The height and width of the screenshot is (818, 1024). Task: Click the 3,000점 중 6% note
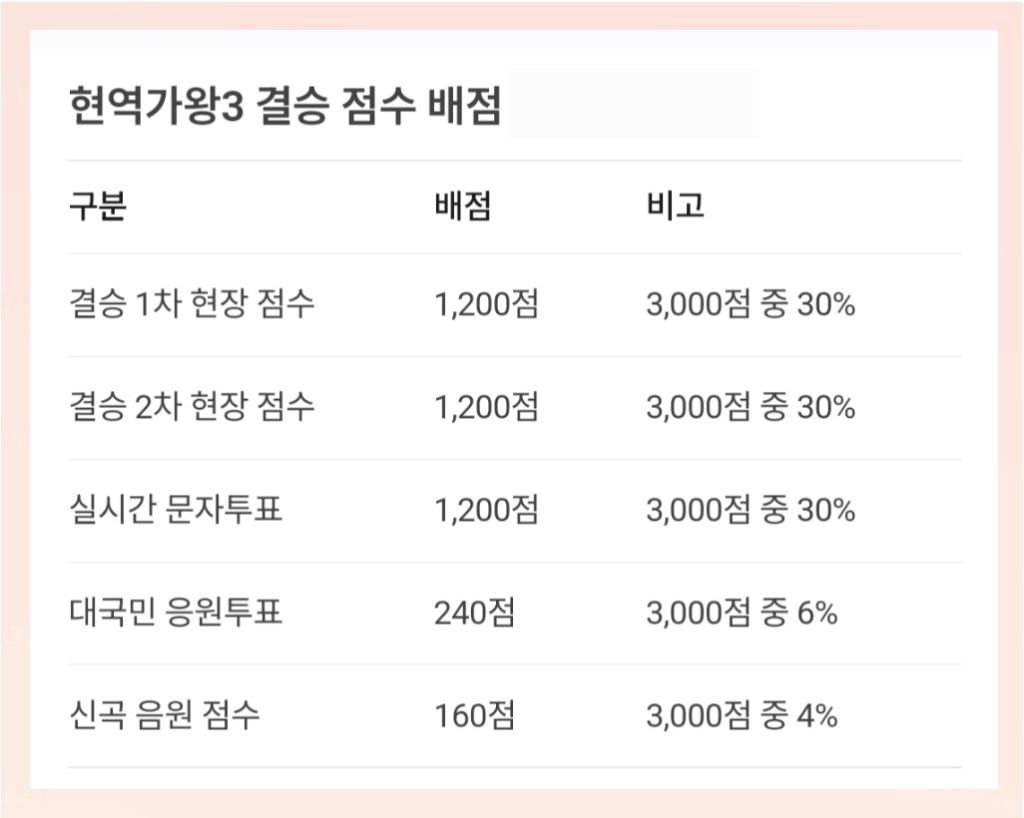(x=742, y=612)
